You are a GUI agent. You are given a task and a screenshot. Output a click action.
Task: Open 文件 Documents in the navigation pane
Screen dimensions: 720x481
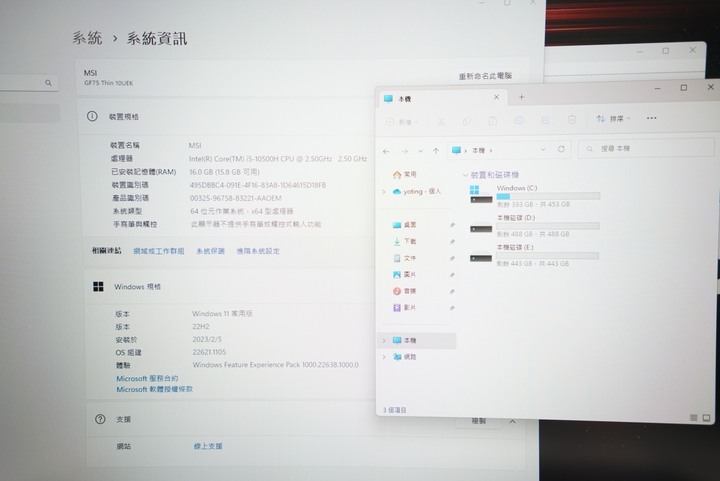click(405, 258)
